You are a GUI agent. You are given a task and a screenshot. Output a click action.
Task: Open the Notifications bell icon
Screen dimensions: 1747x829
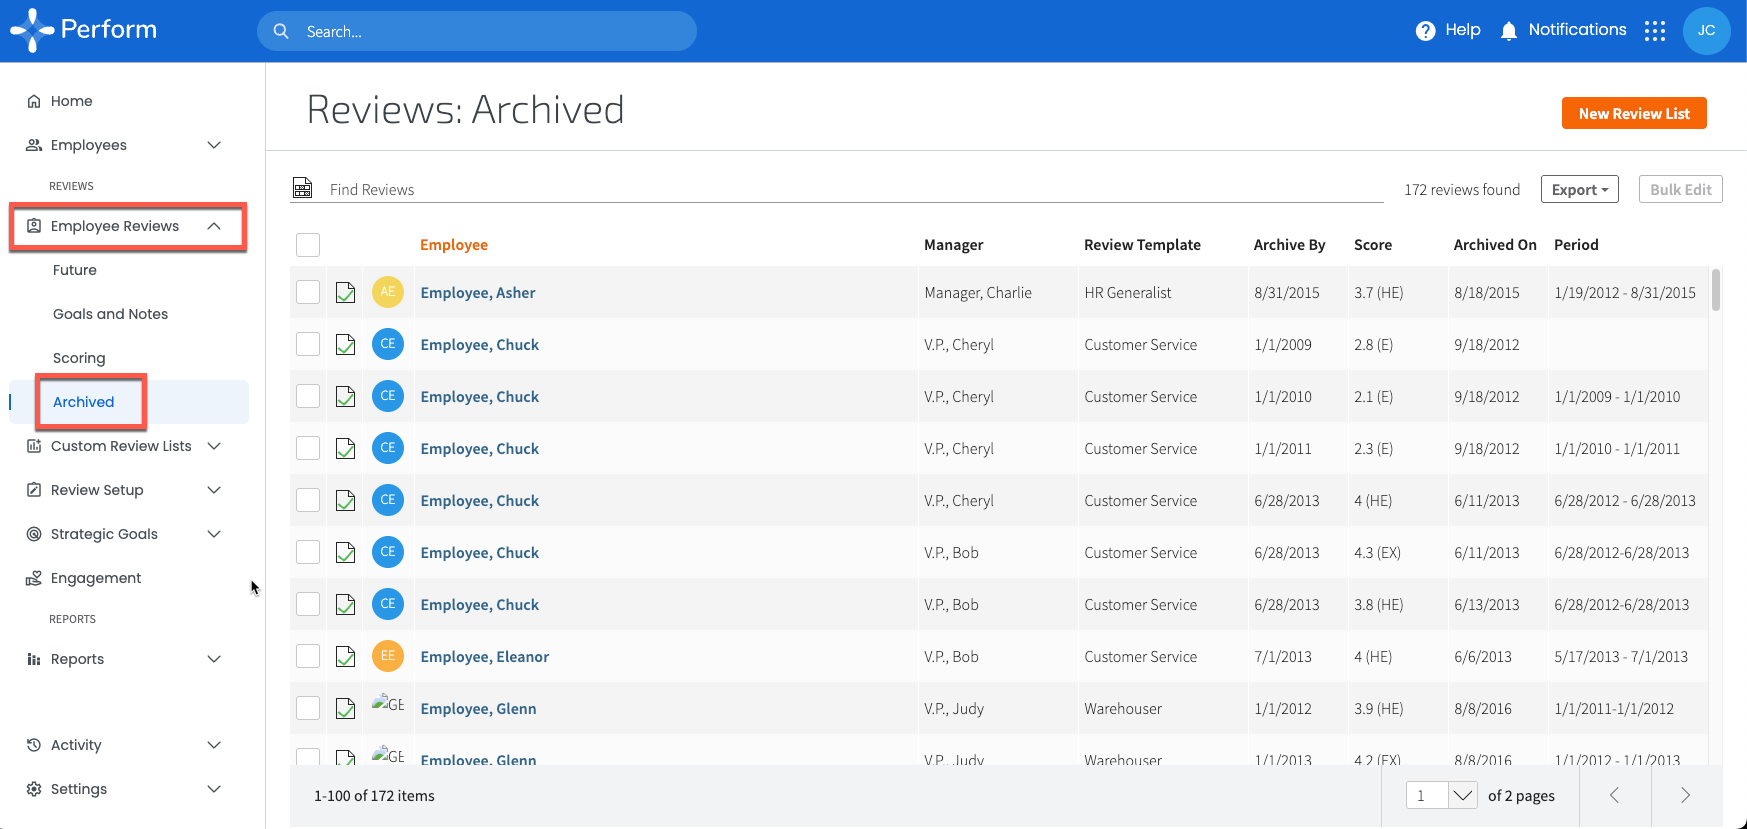click(x=1509, y=31)
